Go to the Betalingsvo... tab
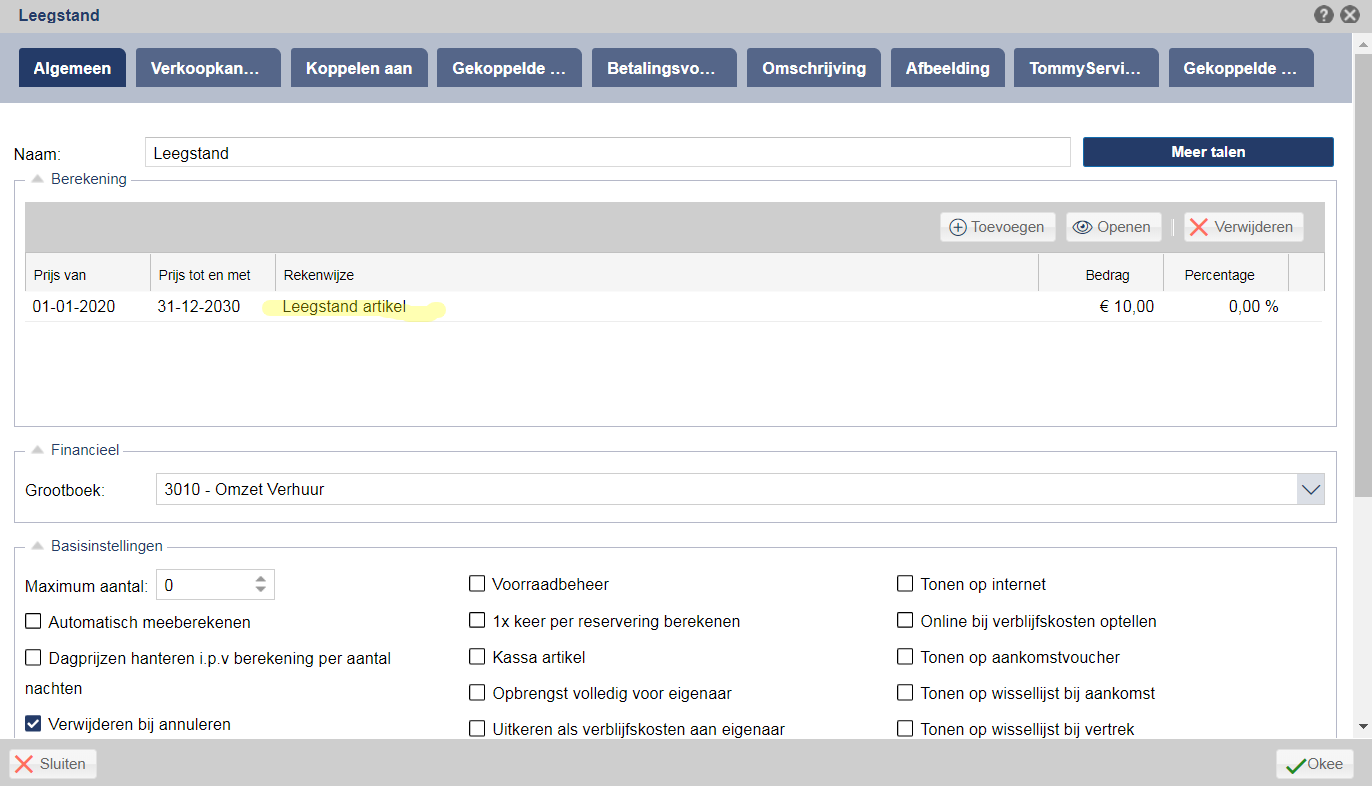This screenshot has height=786, width=1372. tap(664, 68)
